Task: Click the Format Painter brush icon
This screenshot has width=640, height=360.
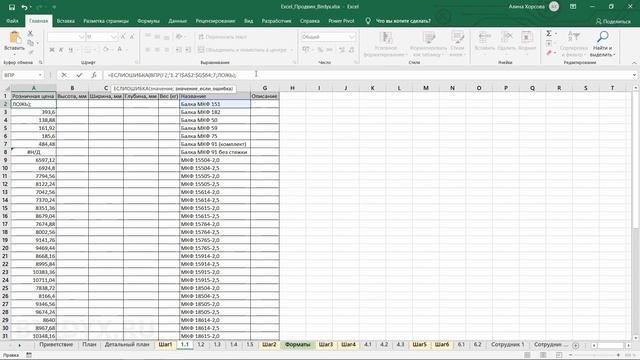Action: [x=31, y=52]
